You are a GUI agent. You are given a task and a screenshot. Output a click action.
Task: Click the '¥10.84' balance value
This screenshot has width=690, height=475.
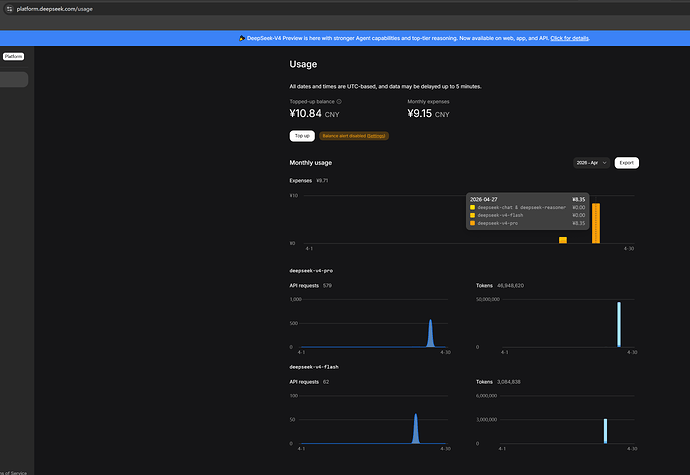coord(305,114)
